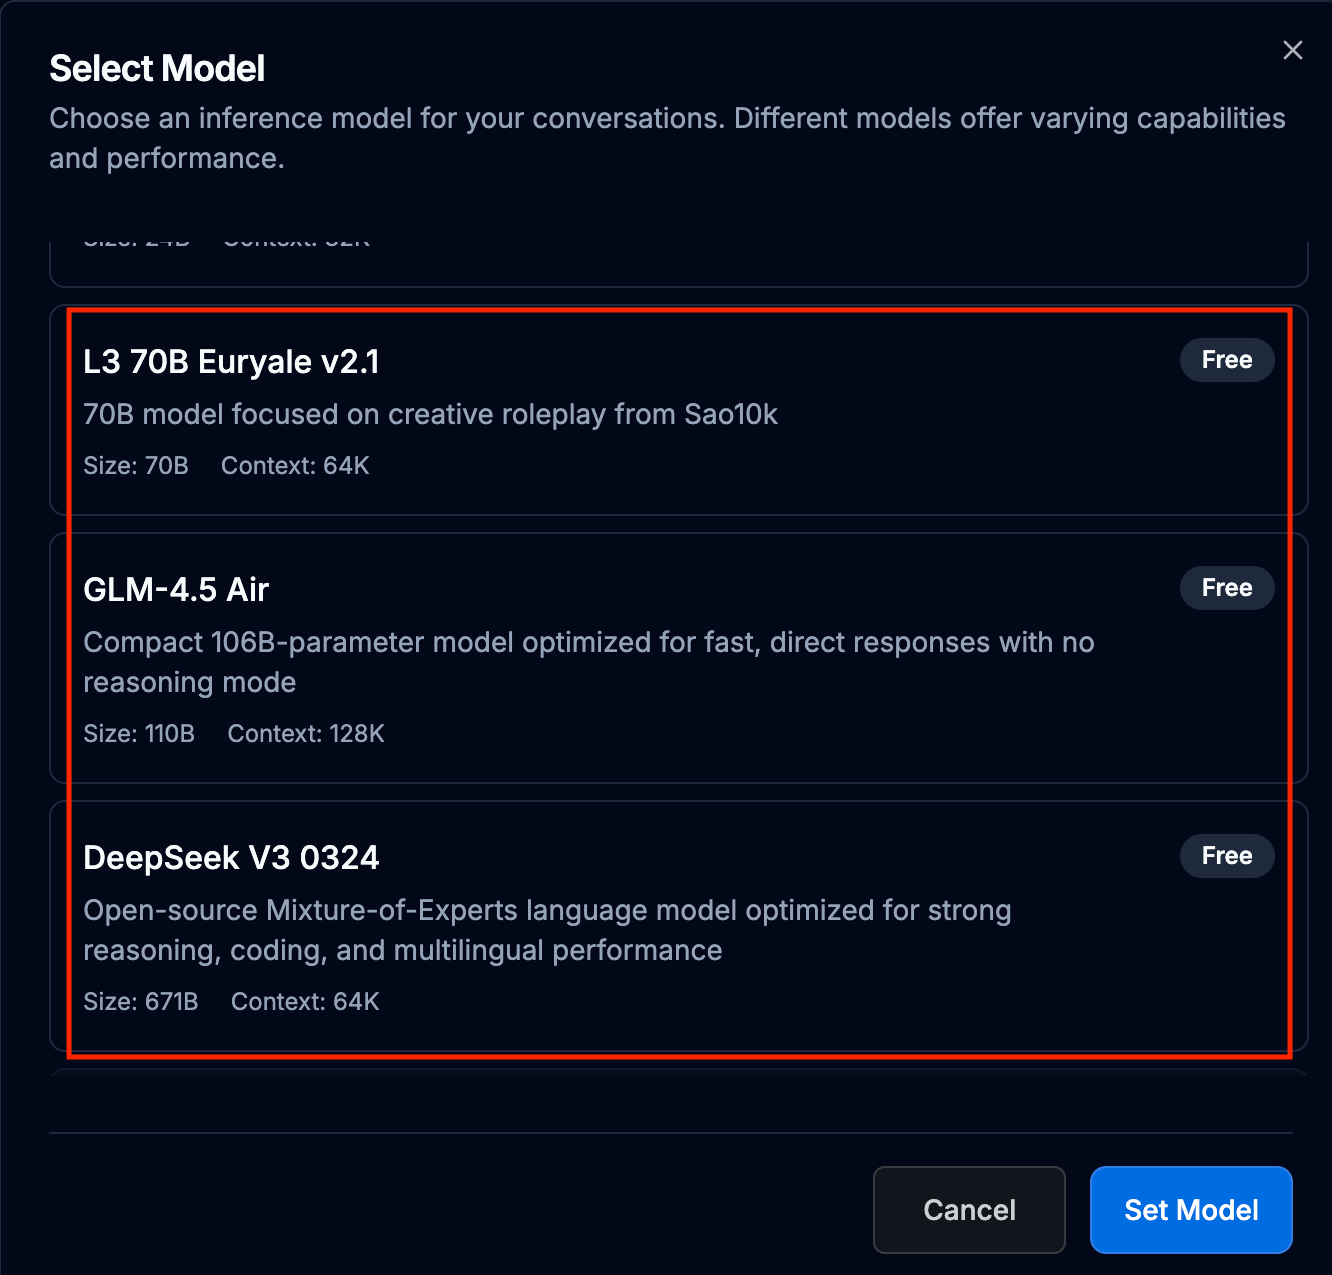Click Context: 64K on the DeepSeek card
Viewport: 1332px width, 1275px height.
point(305,1002)
